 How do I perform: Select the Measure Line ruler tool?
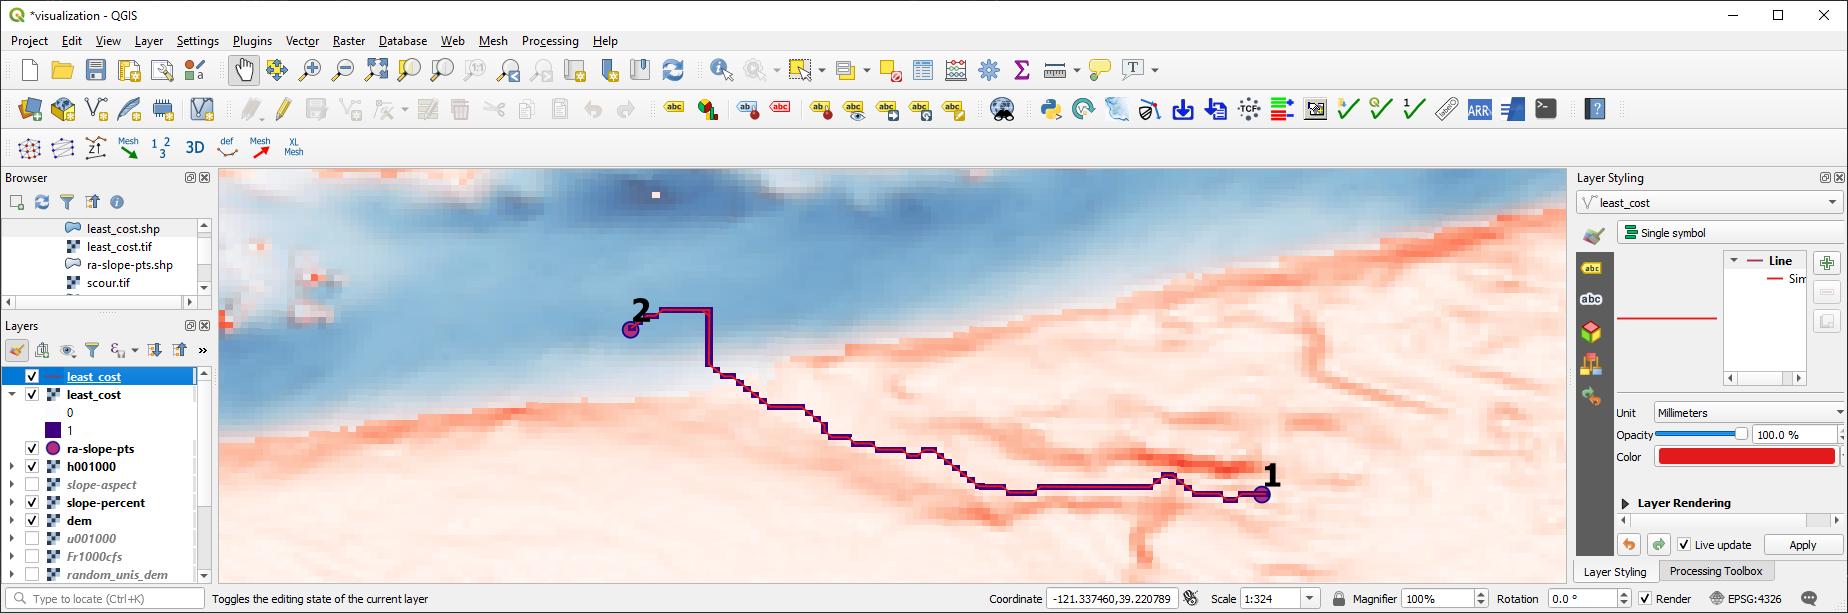click(x=1054, y=70)
